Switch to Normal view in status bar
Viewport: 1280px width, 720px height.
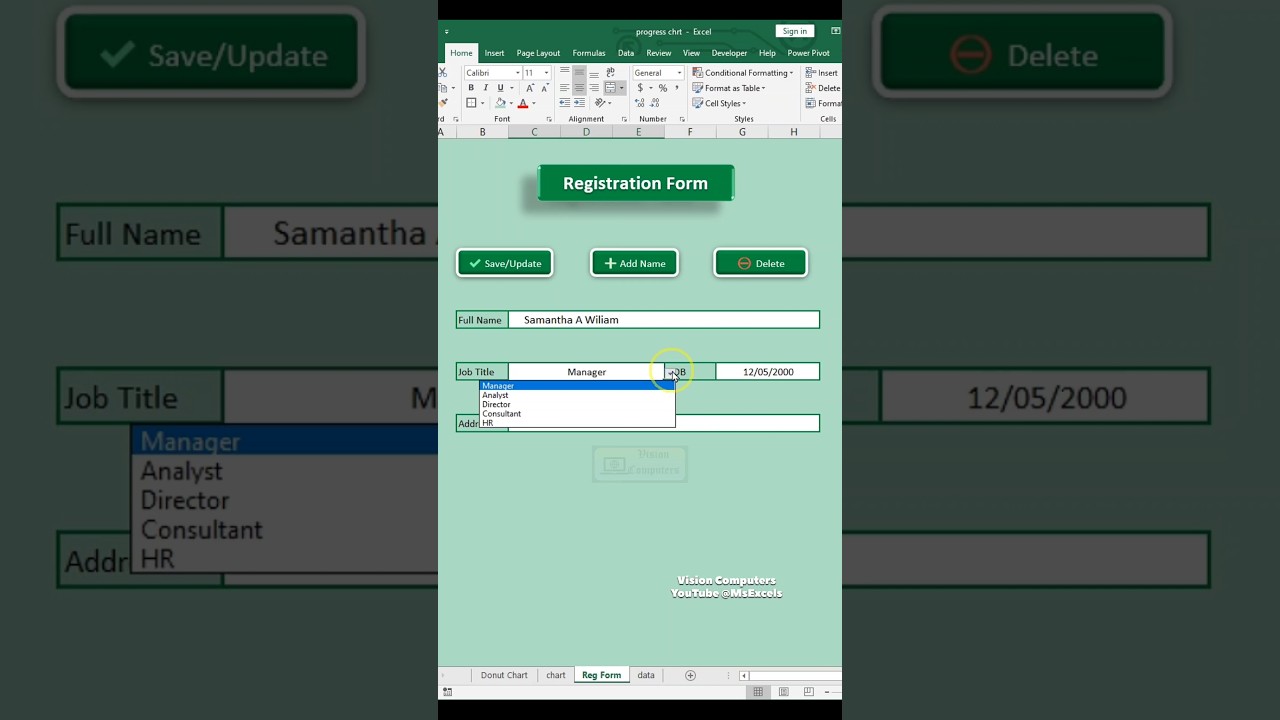tap(758, 691)
